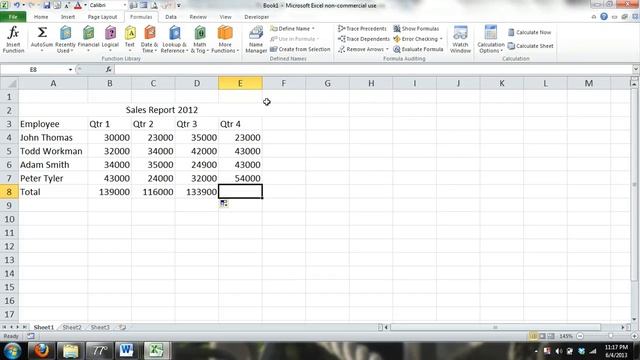Open the File tab
This screenshot has height=360, width=640.
coord(13,17)
